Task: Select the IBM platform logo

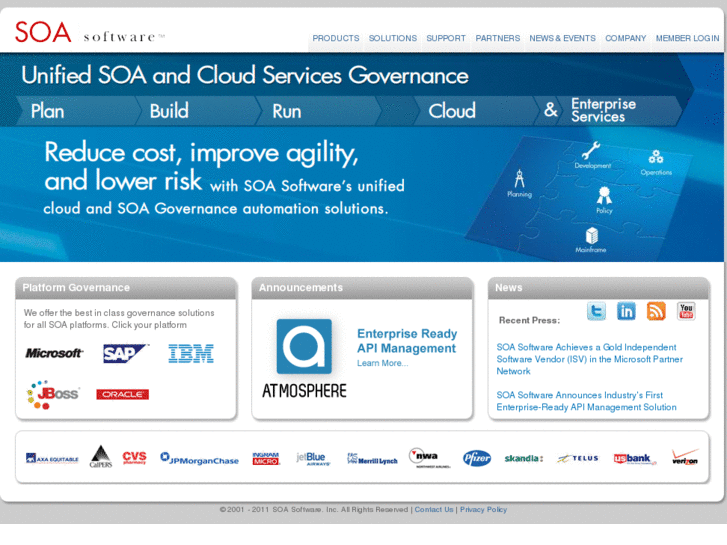Action: [191, 353]
